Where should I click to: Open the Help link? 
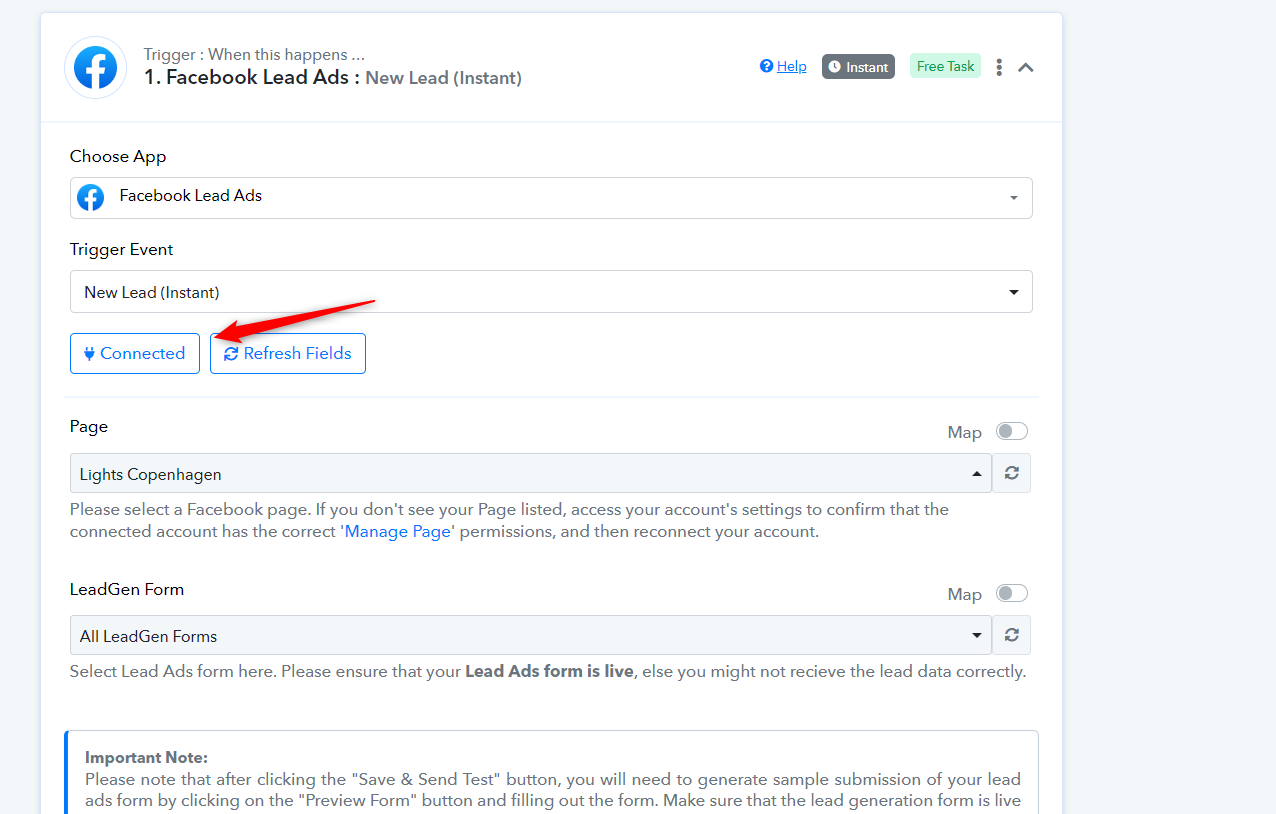pyautogui.click(x=791, y=66)
